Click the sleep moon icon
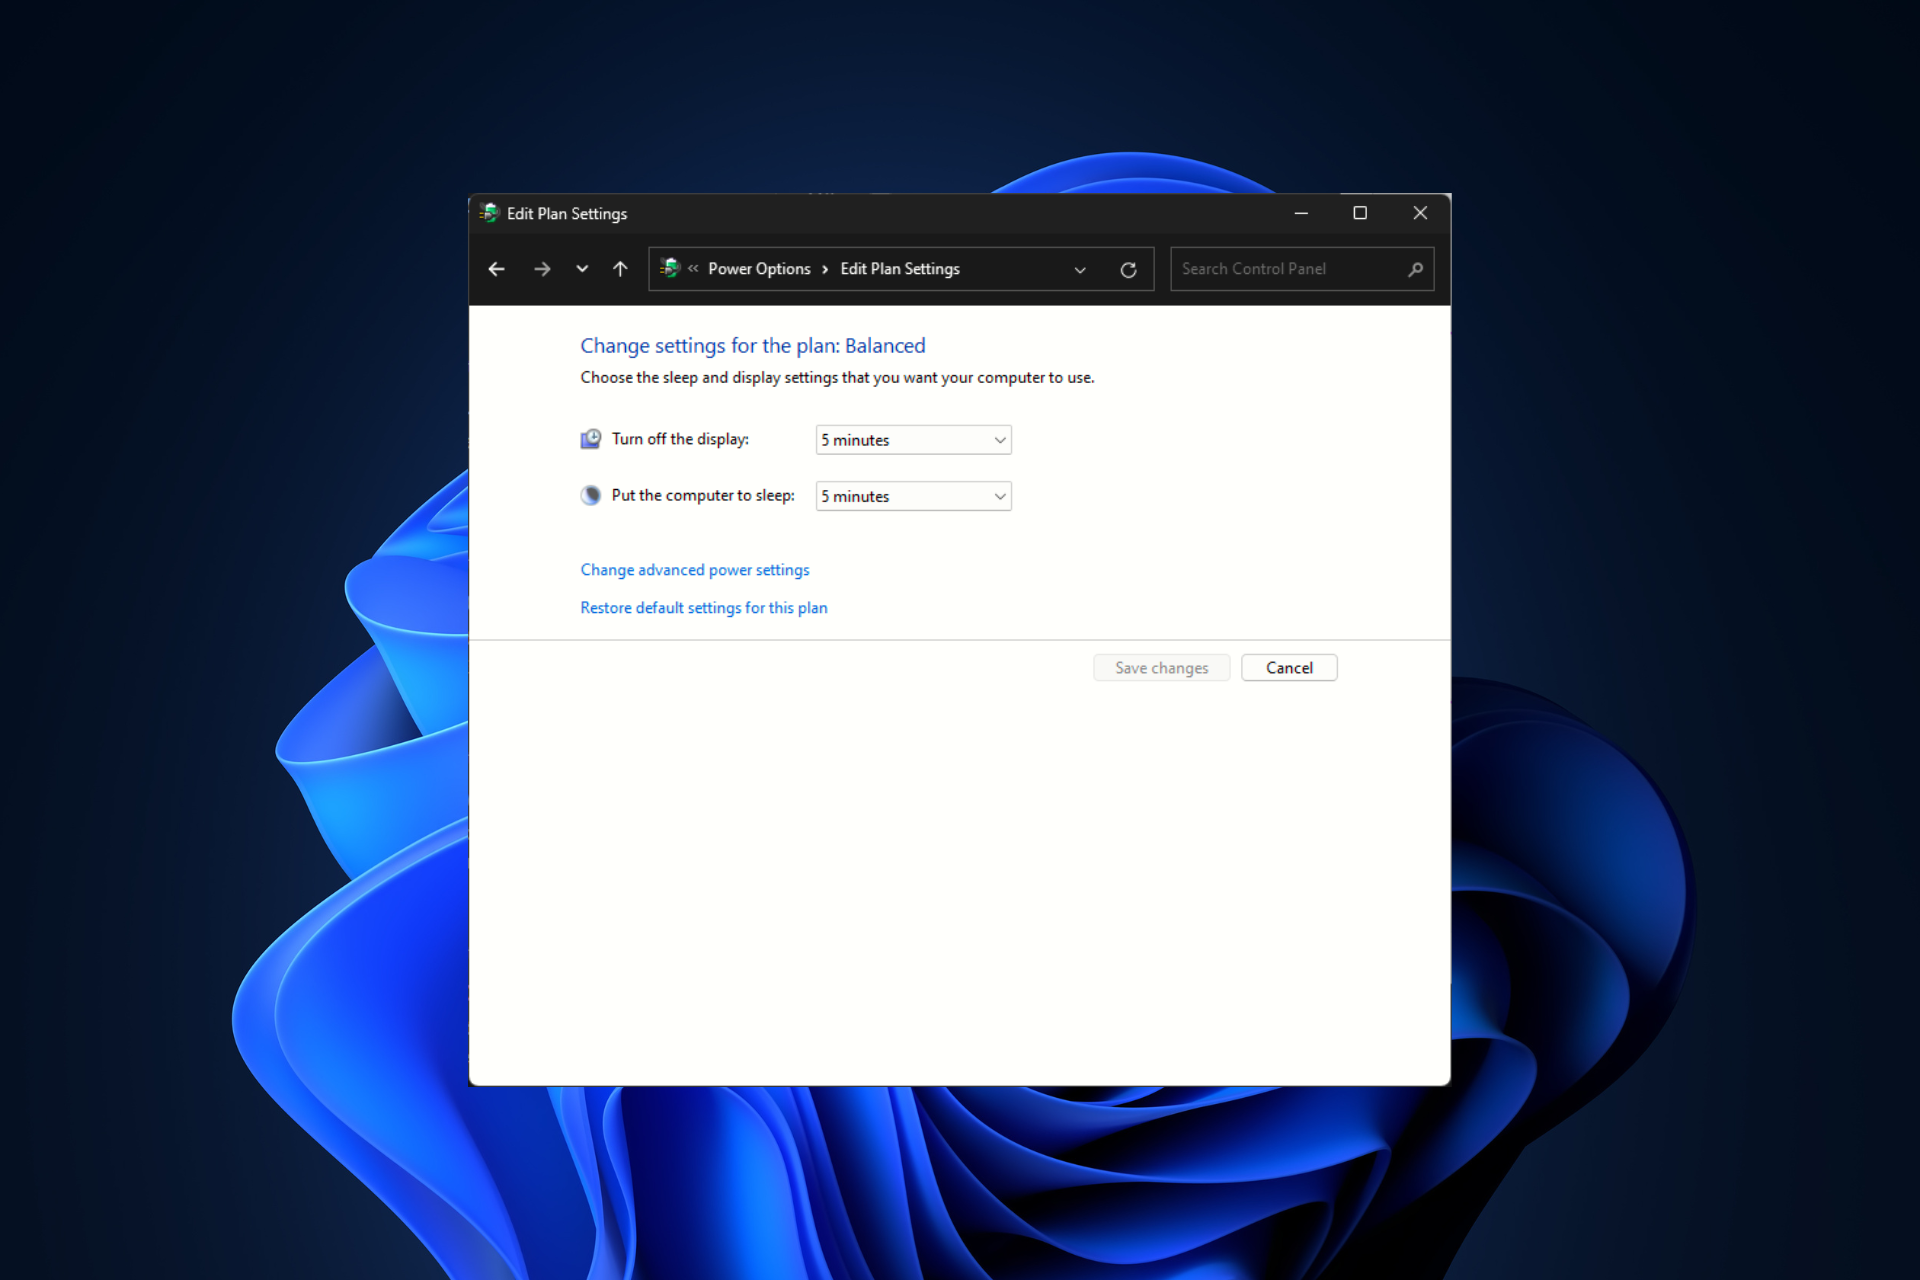 pos(591,495)
